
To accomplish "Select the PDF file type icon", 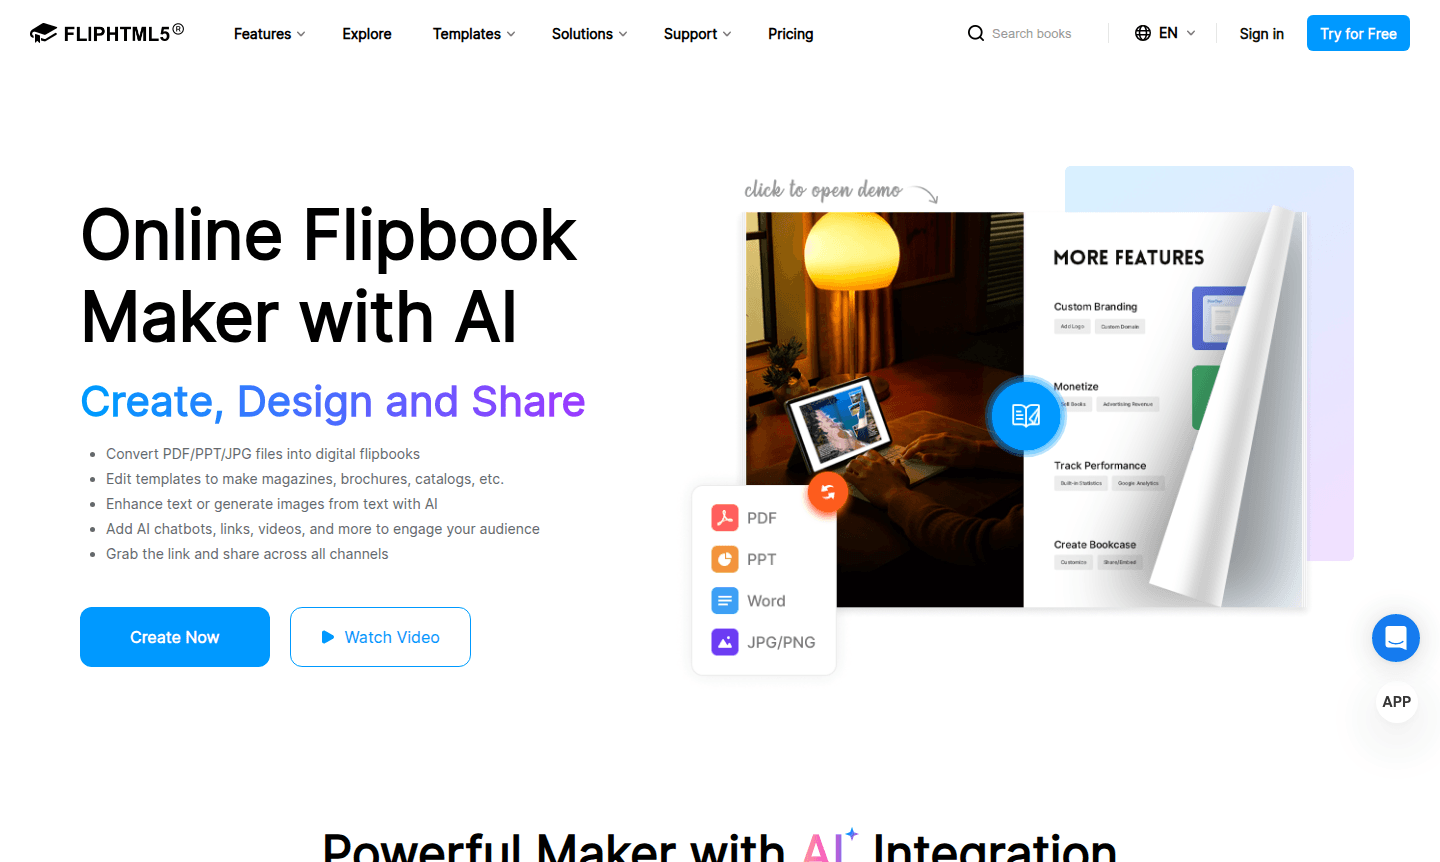I will 725,517.
